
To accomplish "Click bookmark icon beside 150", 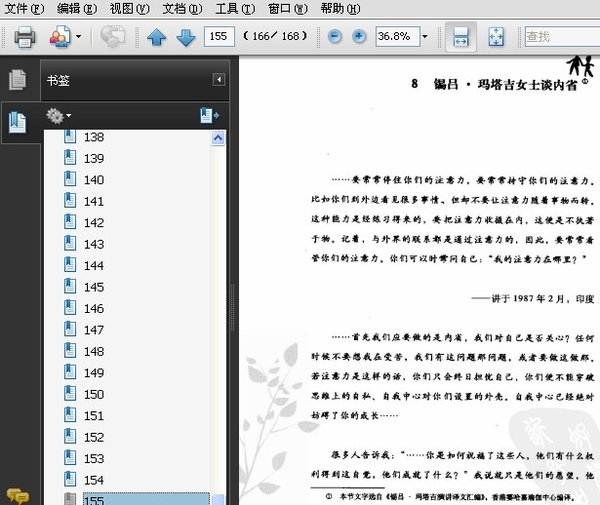I will 70,393.
